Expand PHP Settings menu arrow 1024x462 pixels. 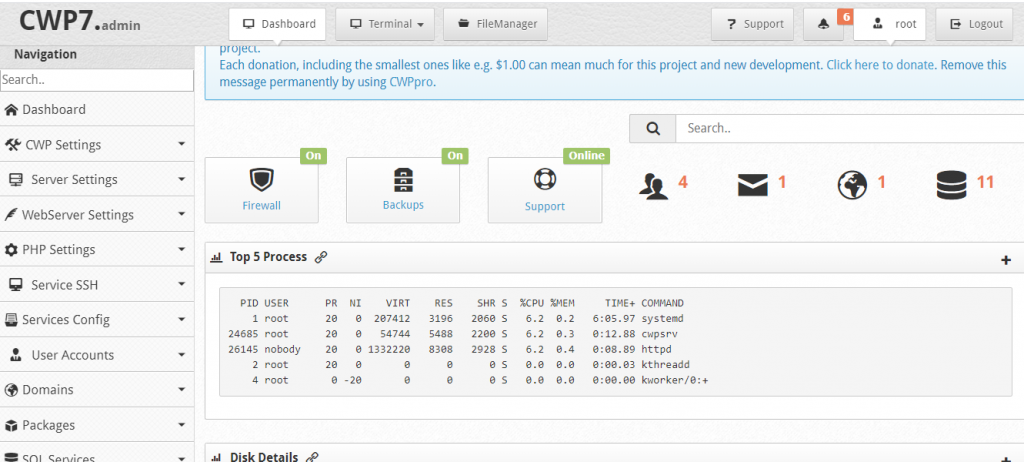pyautogui.click(x=182, y=249)
